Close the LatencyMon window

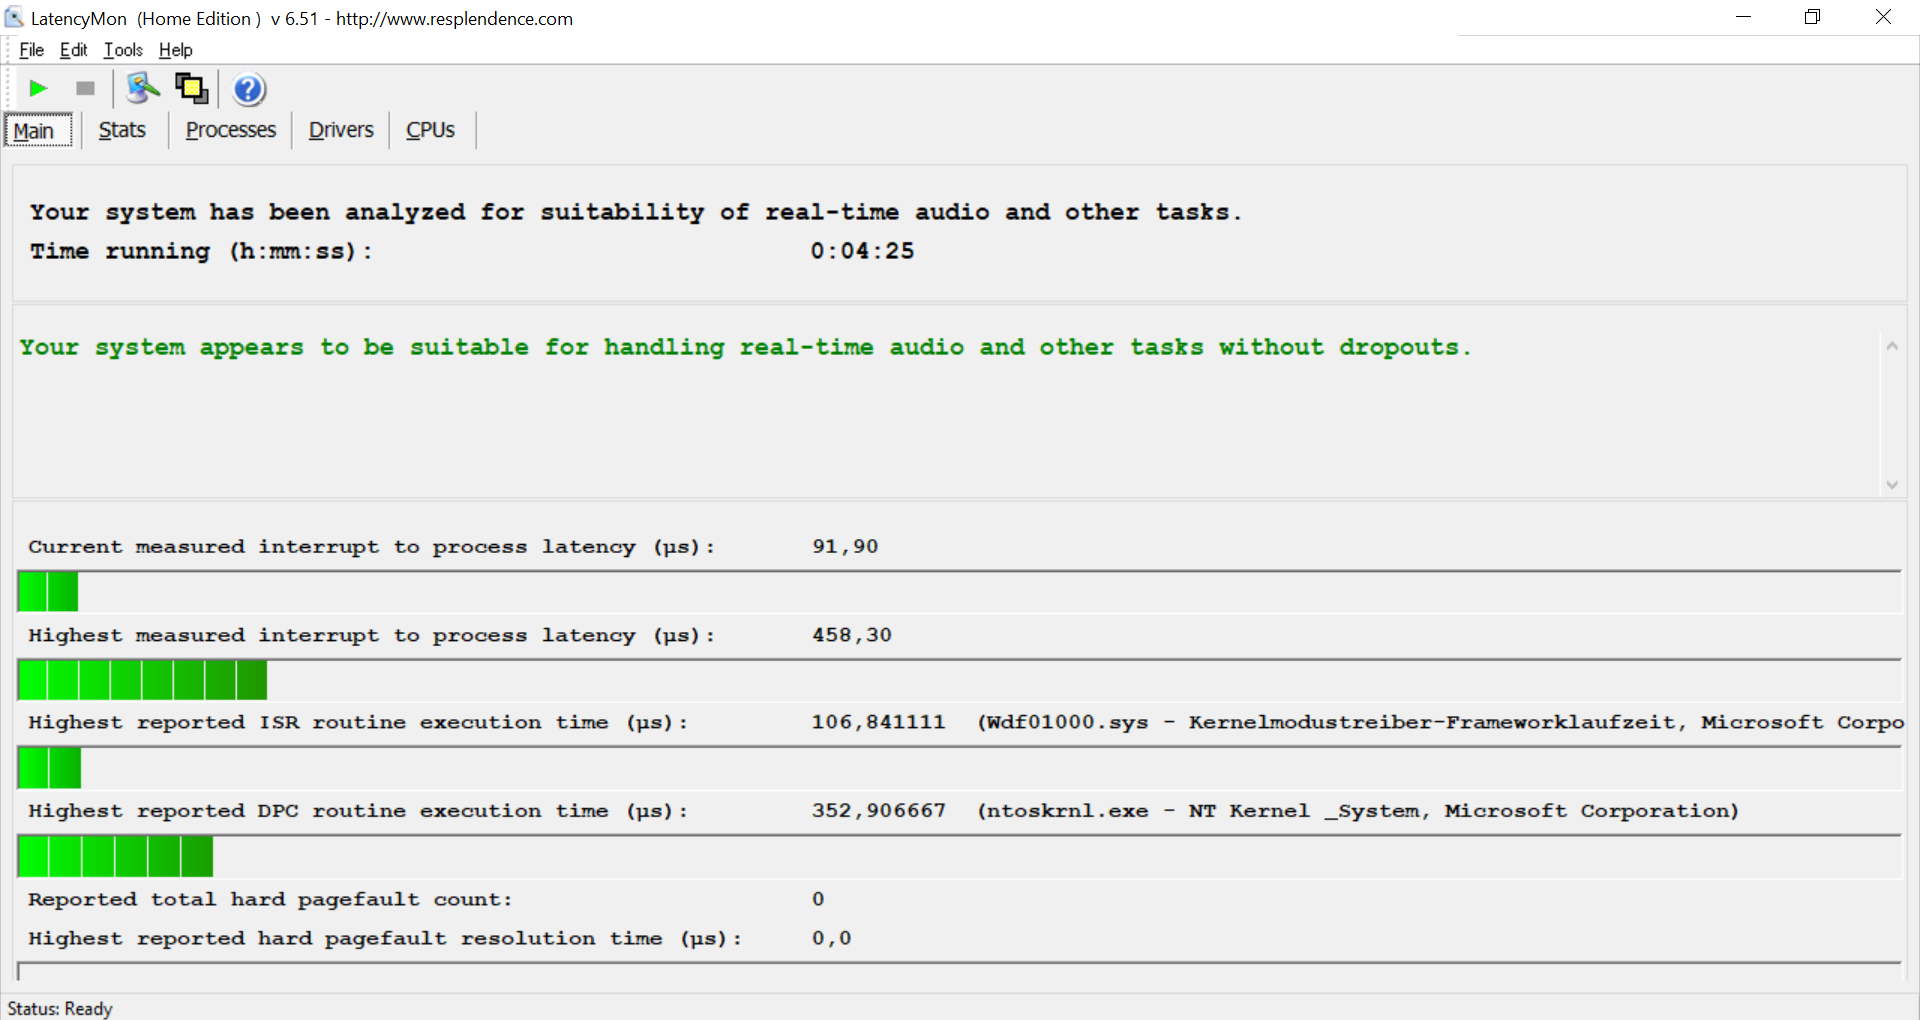pyautogui.click(x=1883, y=17)
